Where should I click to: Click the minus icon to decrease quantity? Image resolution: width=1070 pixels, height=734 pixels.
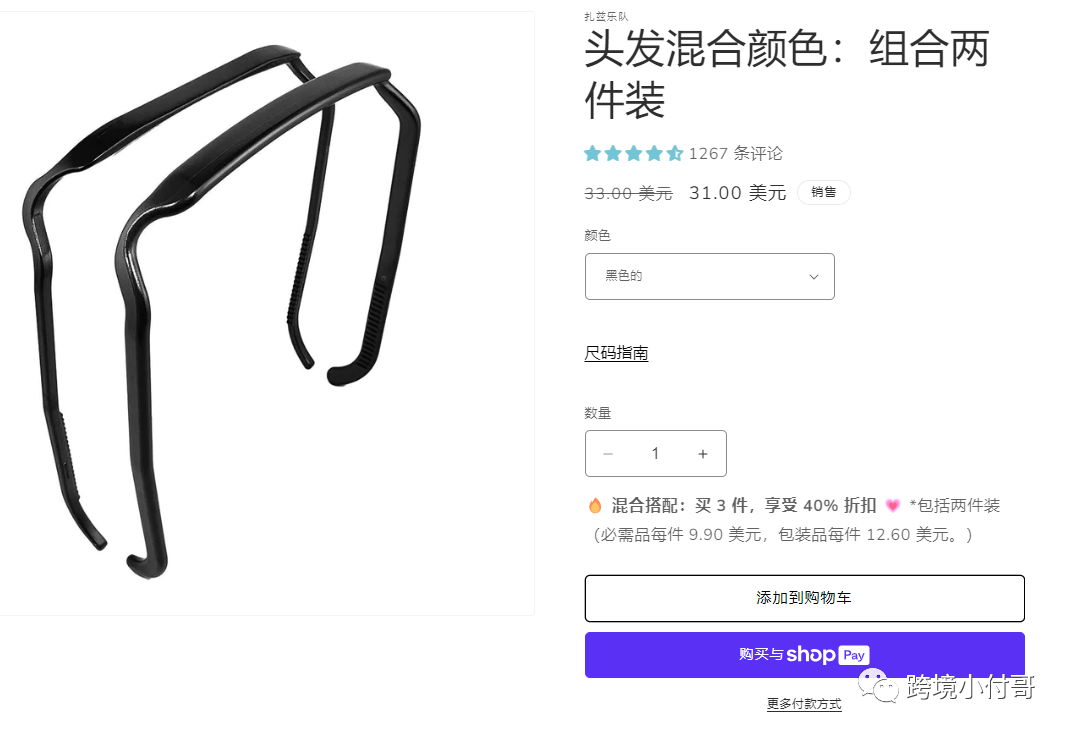(x=608, y=454)
